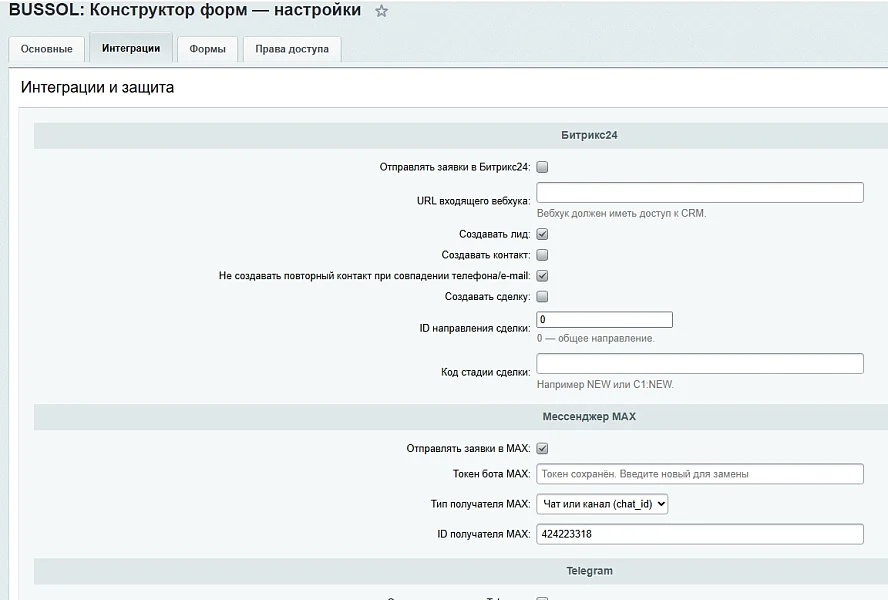Viewport: 888px width, 600px height.
Task: Click hint 'Вебхук должен иметь доступ к CRM.'
Action: [621, 214]
